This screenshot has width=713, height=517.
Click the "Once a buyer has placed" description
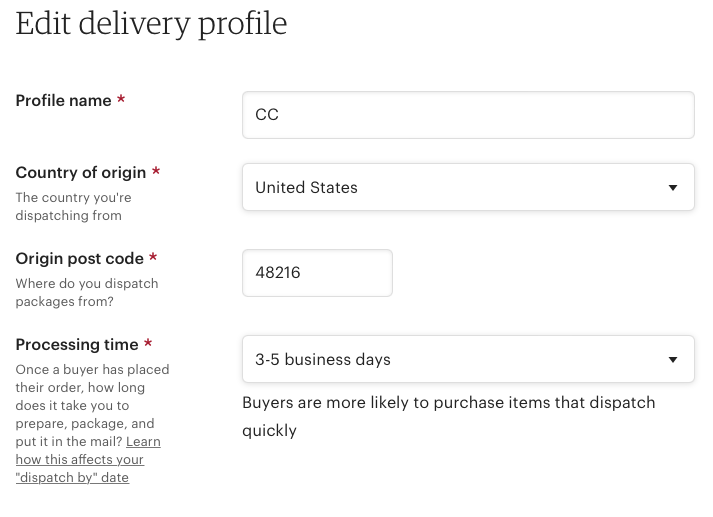coord(92,405)
